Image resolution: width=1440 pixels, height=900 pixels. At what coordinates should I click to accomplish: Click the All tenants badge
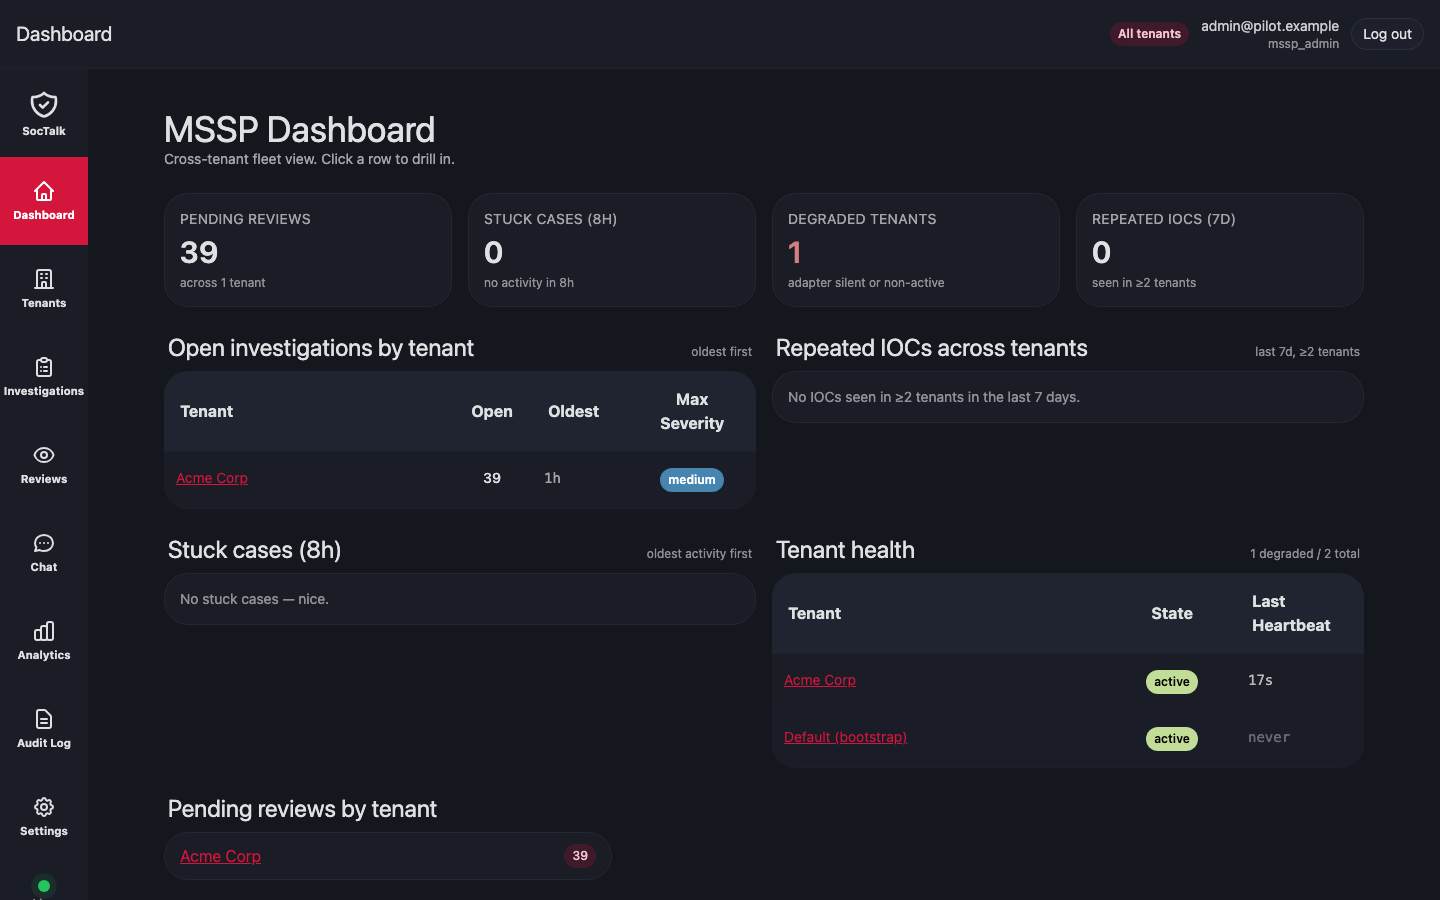pyautogui.click(x=1149, y=34)
